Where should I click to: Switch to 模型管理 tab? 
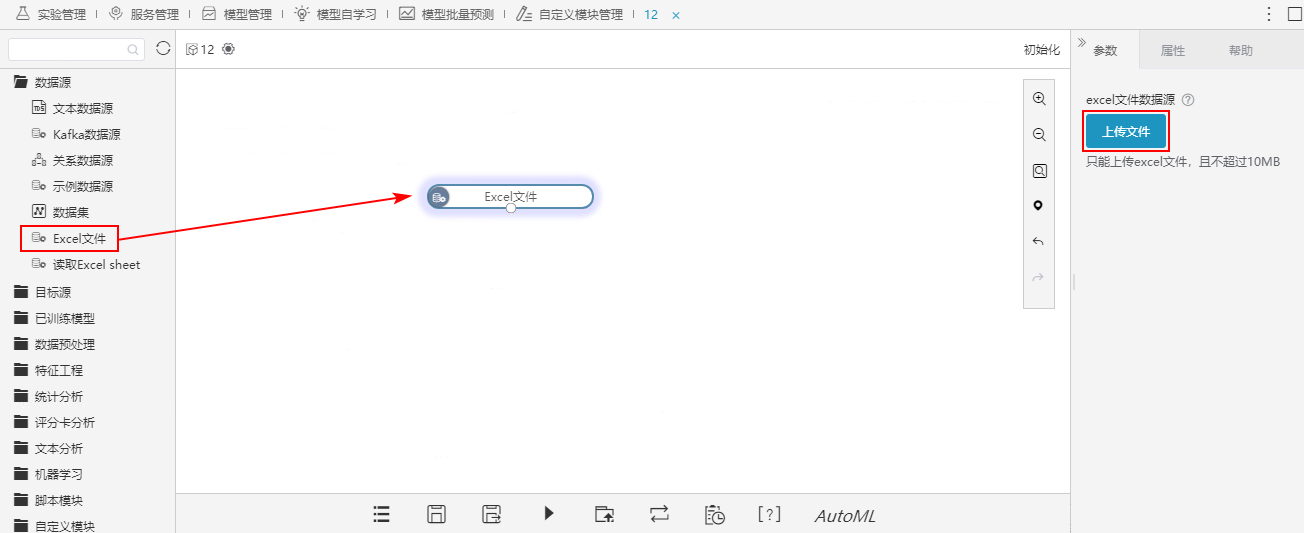[x=237, y=14]
